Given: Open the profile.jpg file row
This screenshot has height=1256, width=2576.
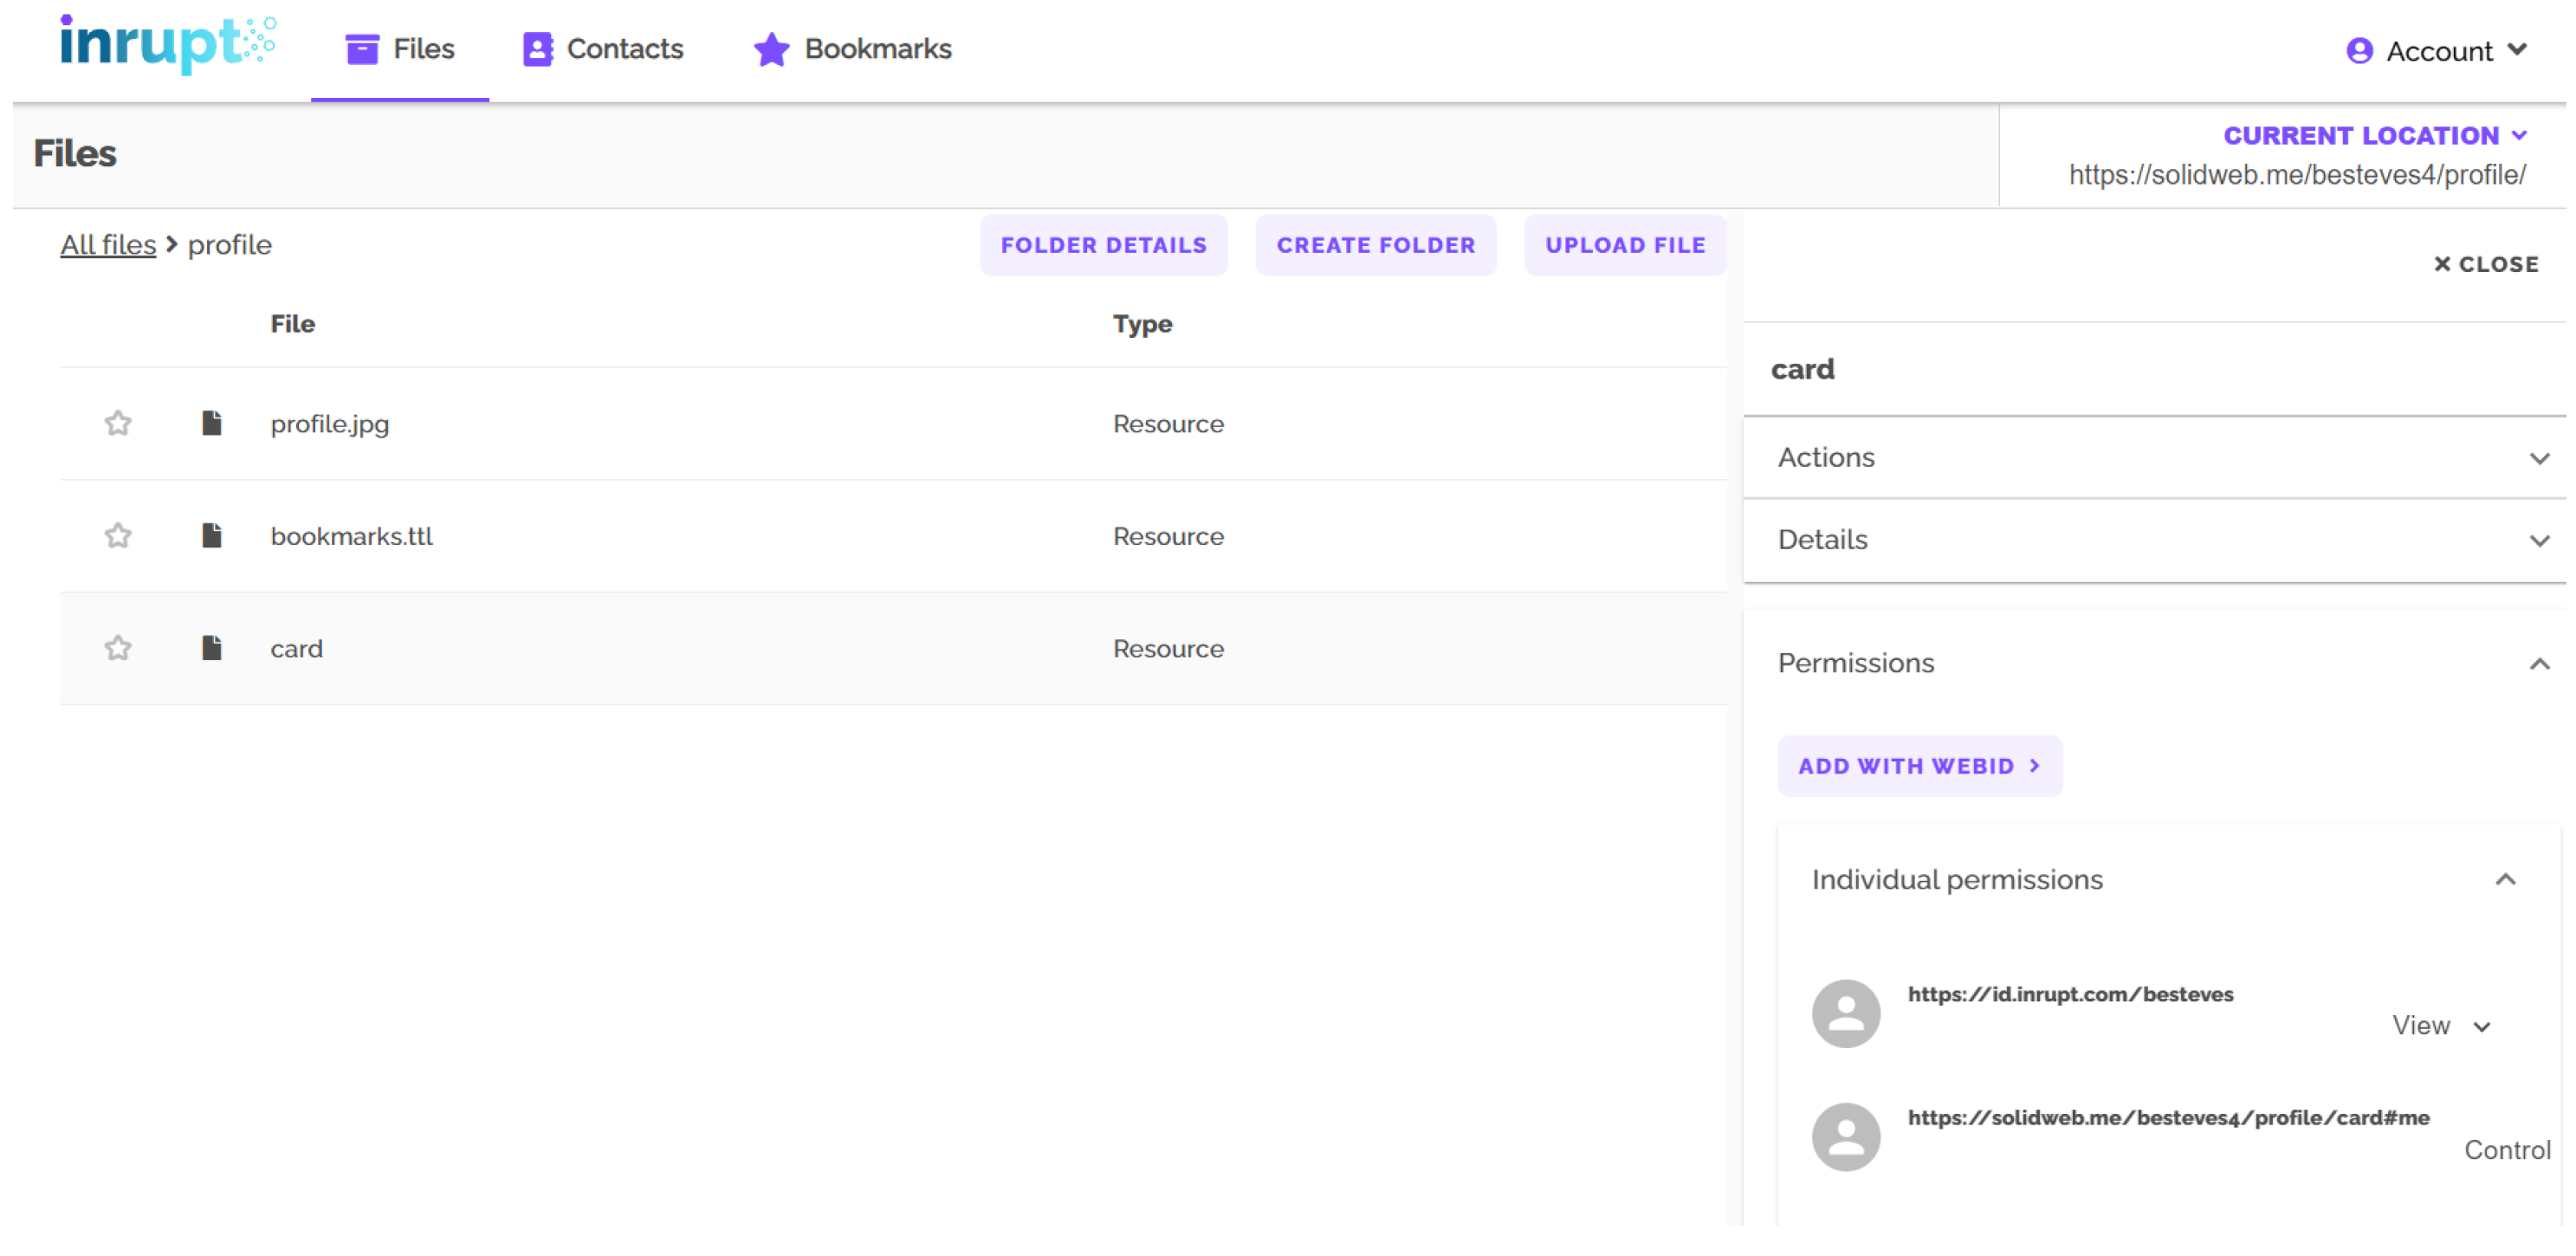Looking at the screenshot, I should tap(893, 423).
